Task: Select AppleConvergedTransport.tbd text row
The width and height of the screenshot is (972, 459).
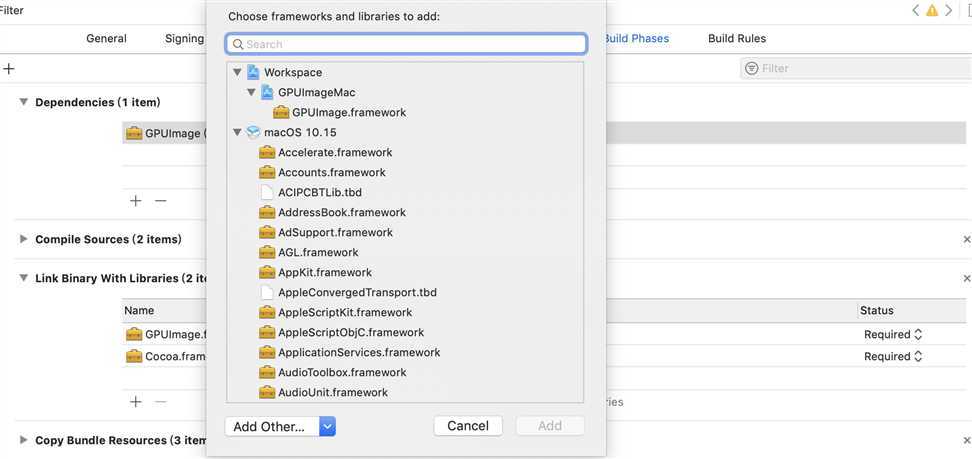Action: coord(358,292)
